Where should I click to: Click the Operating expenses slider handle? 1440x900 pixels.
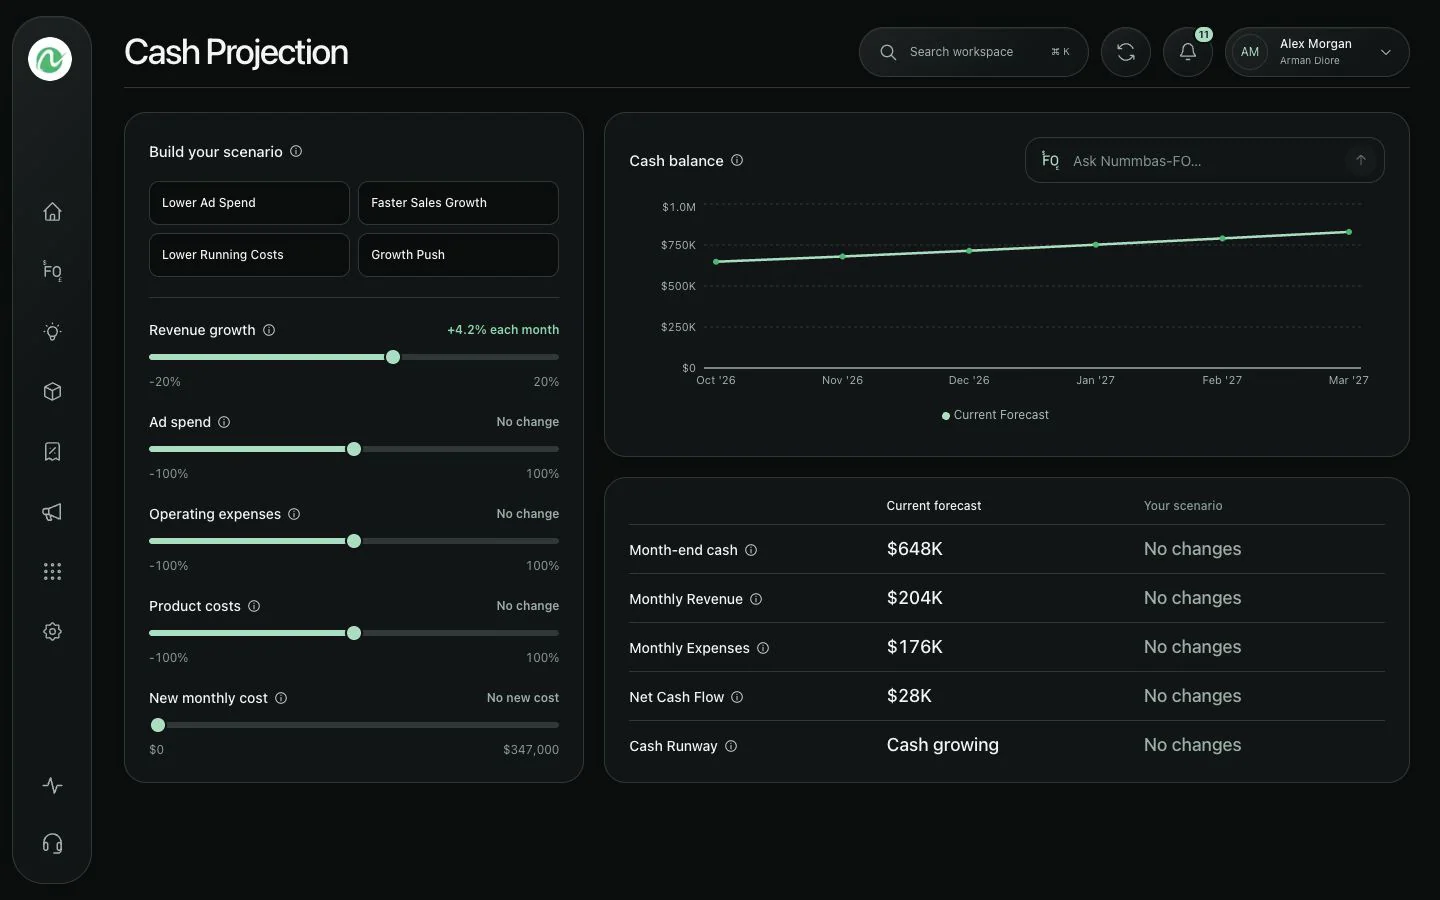[x=354, y=541]
